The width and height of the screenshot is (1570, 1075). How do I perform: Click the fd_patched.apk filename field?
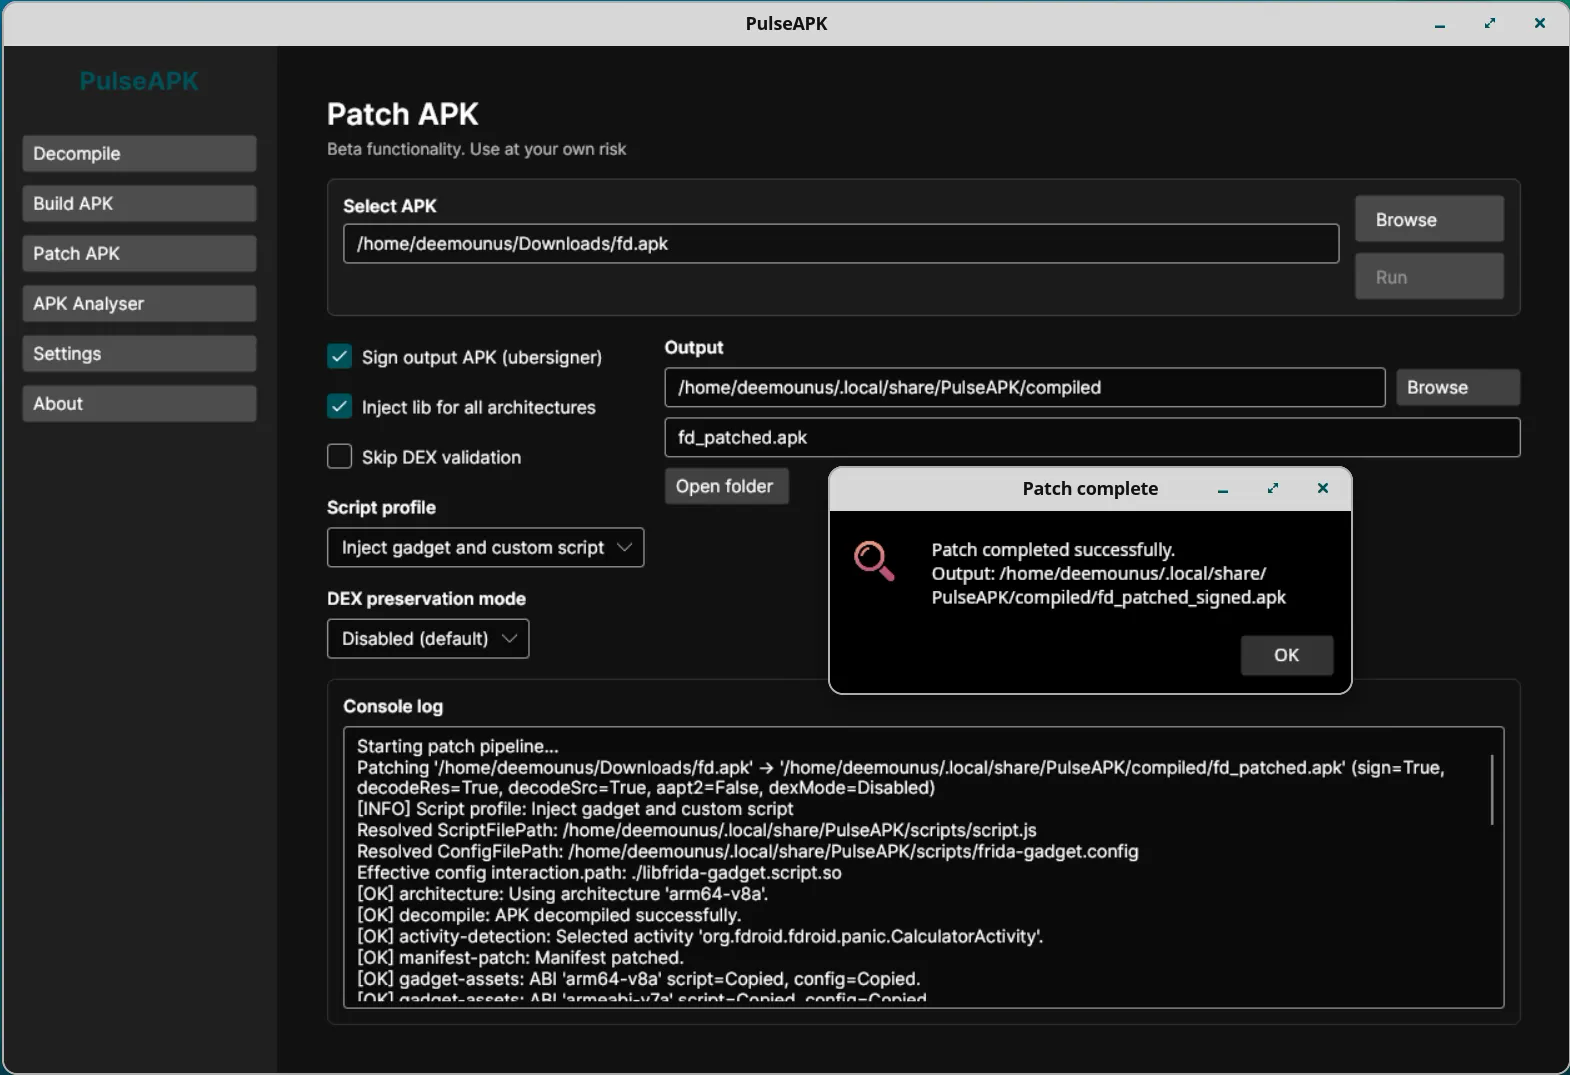[1092, 437]
